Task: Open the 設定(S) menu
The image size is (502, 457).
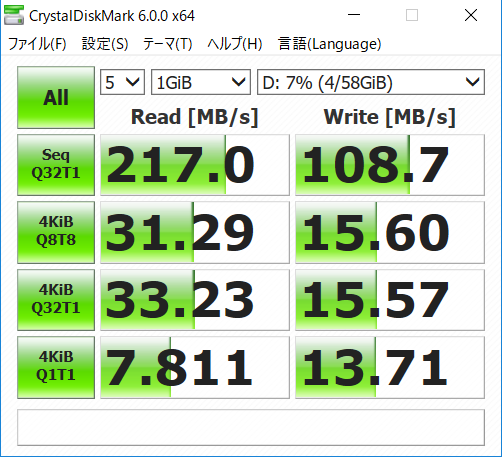Action: [105, 44]
